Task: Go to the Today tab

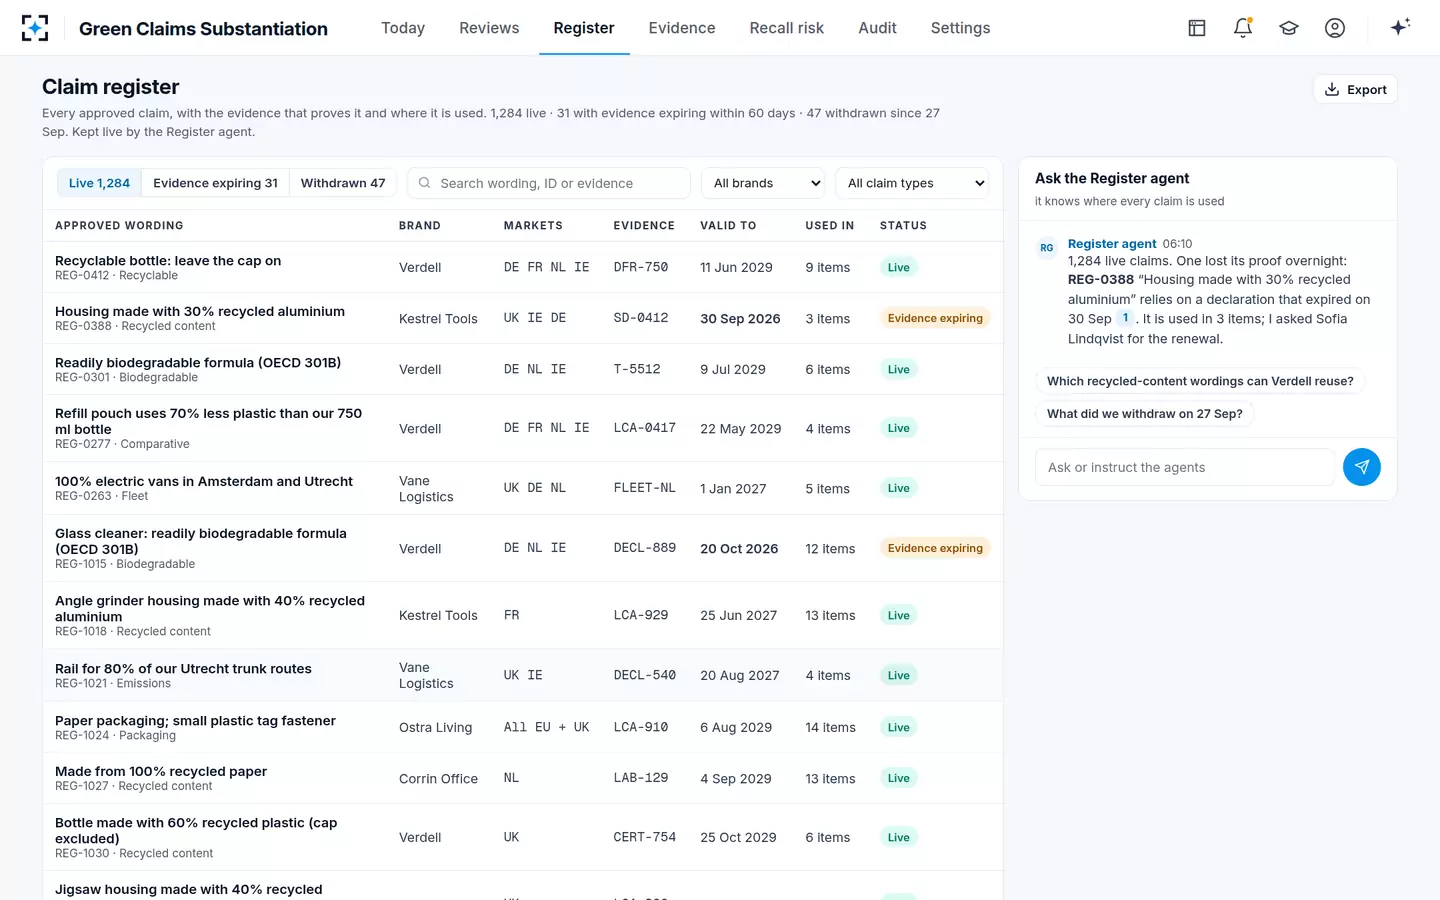Action: pyautogui.click(x=403, y=28)
